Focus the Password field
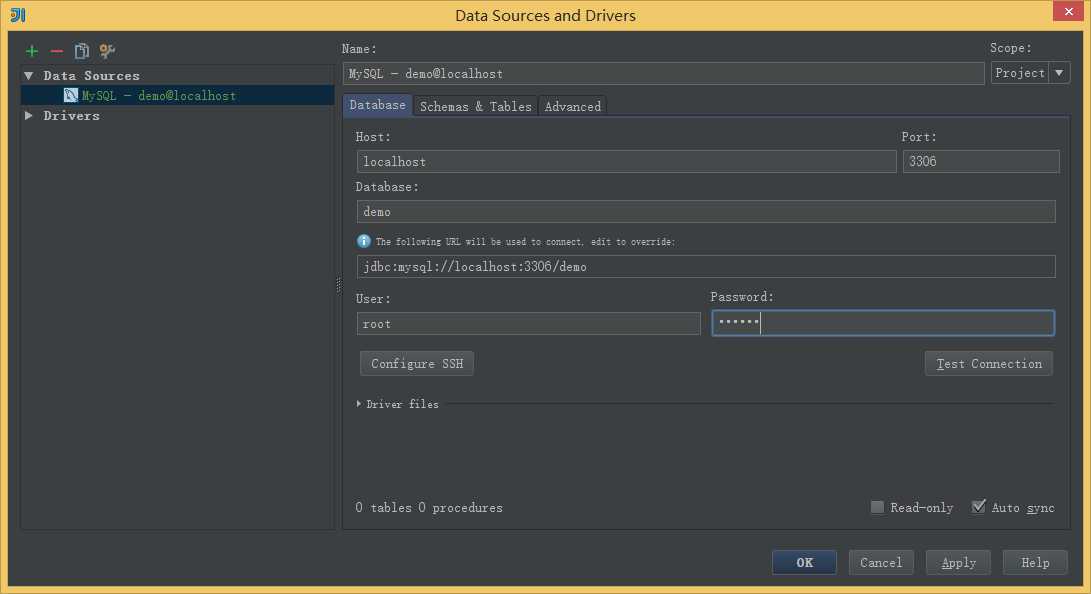1091x594 pixels. click(883, 323)
